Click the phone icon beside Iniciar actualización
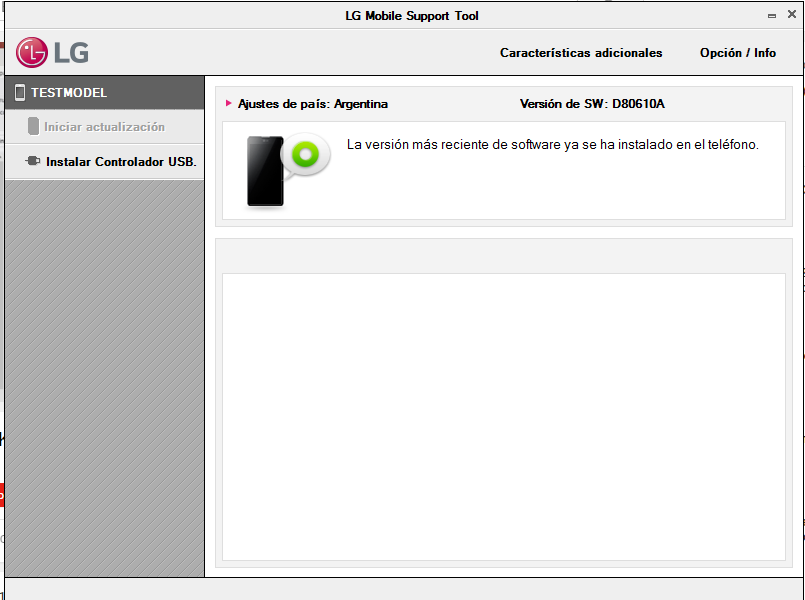 33,126
